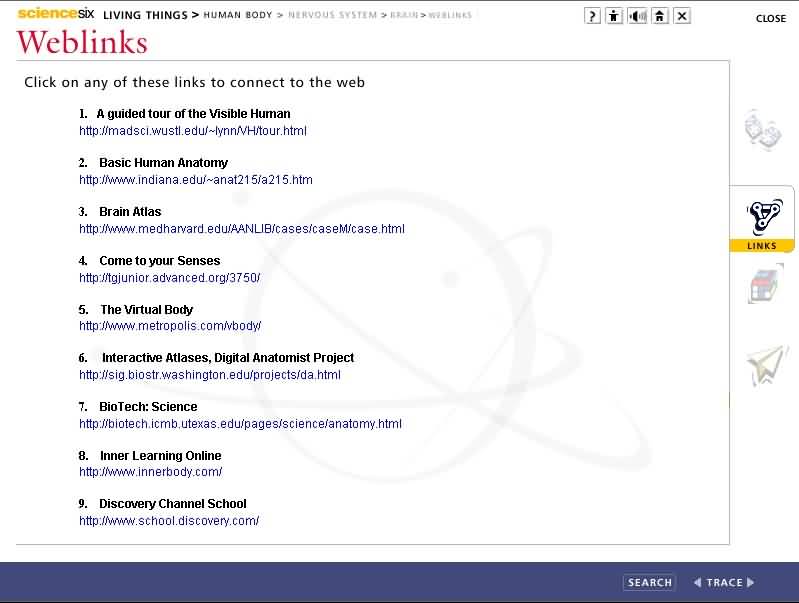Toggle sound with the speaker icon

pyautogui.click(x=637, y=16)
